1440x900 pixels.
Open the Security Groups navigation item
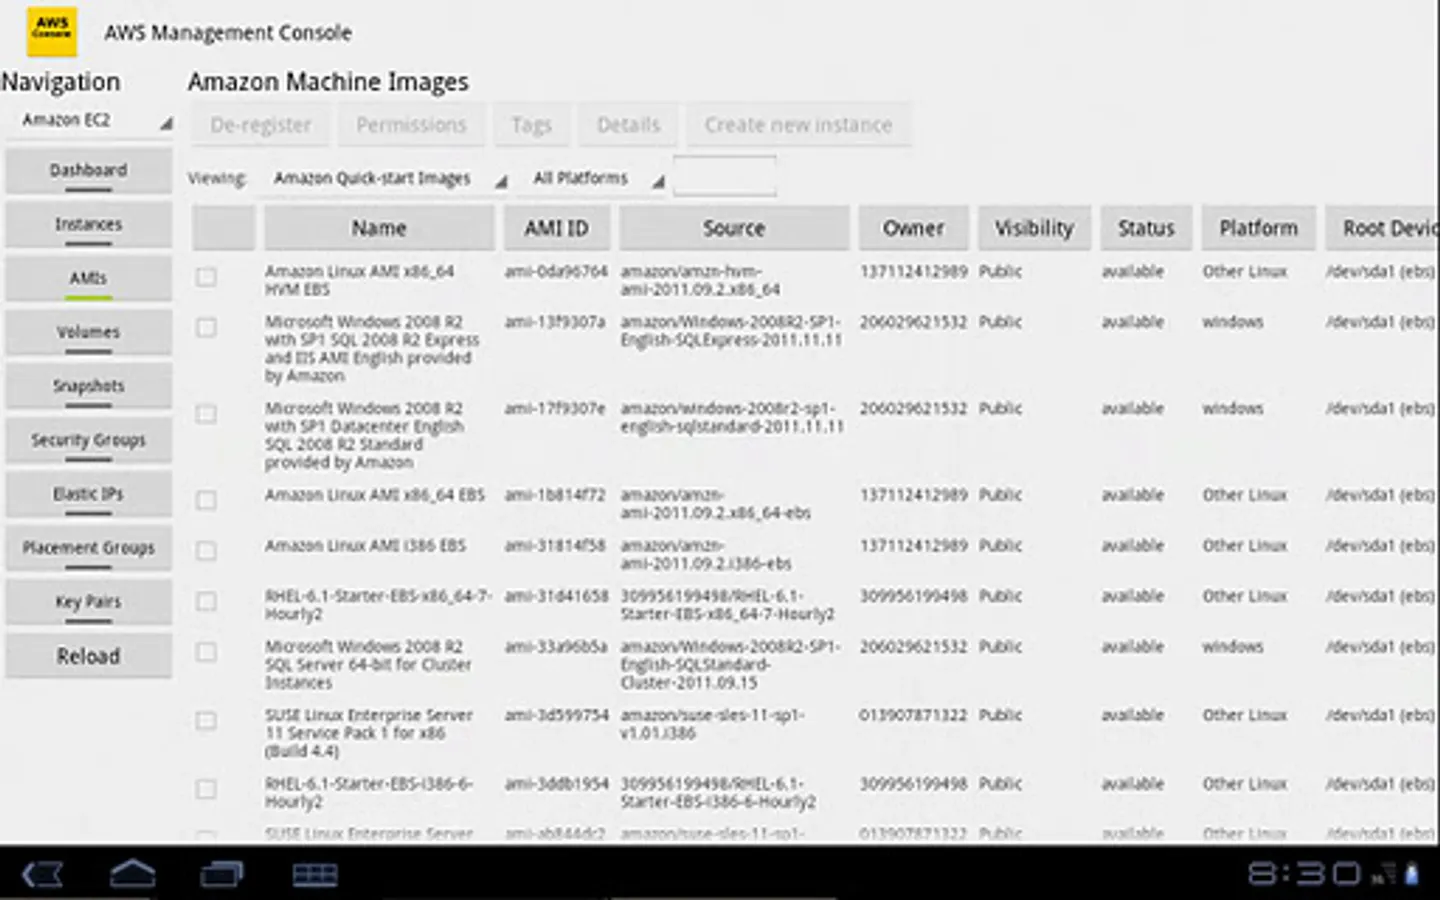(x=88, y=440)
